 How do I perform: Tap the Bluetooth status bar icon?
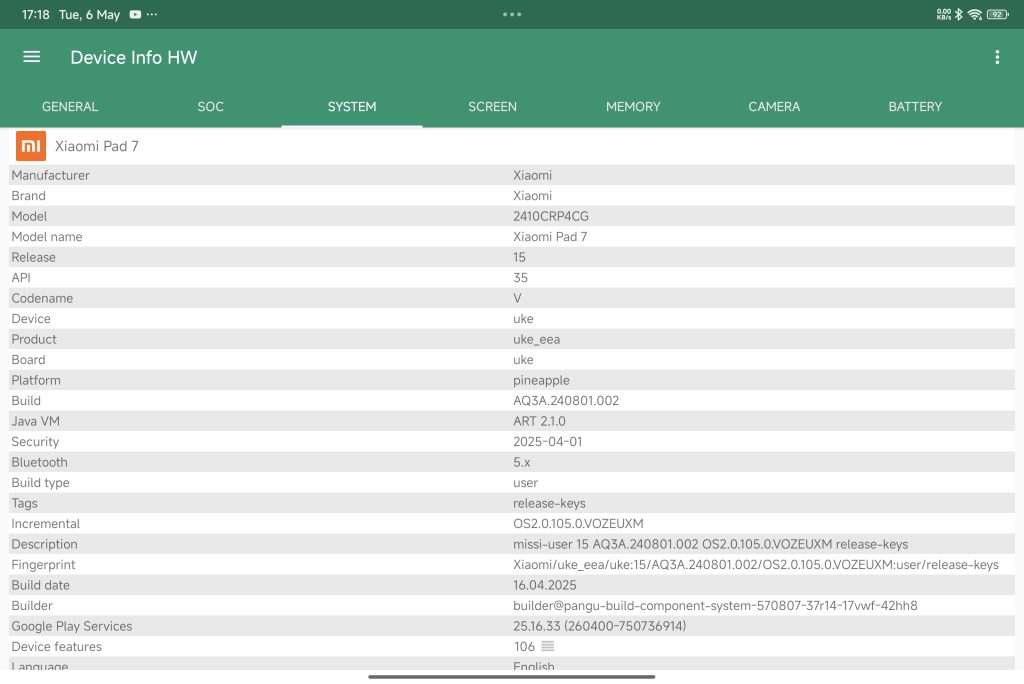click(x=958, y=15)
